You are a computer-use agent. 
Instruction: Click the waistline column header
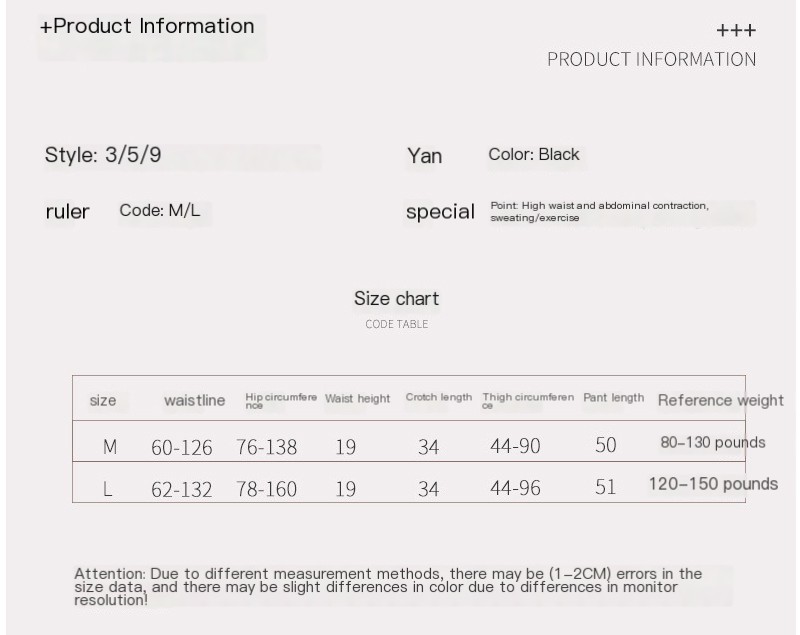pos(194,400)
